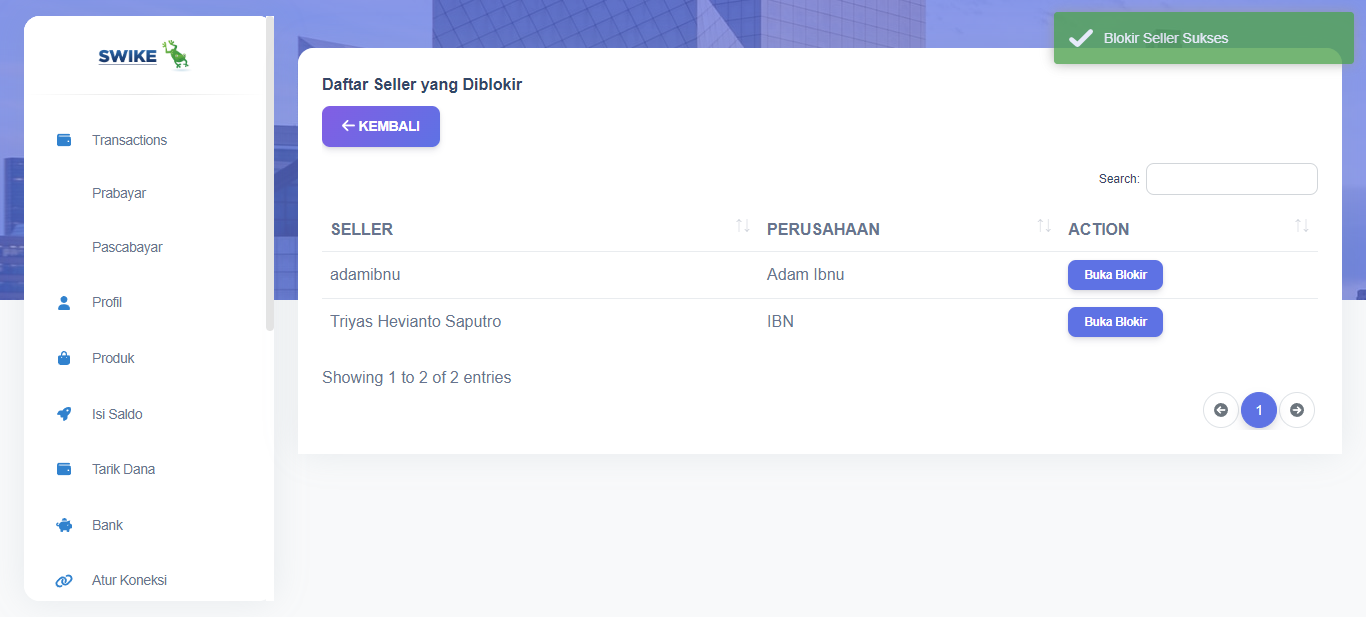Click Buka Blokir for Triyas Hevianto Saputro
Image resolution: width=1366 pixels, height=617 pixels.
tap(1115, 322)
